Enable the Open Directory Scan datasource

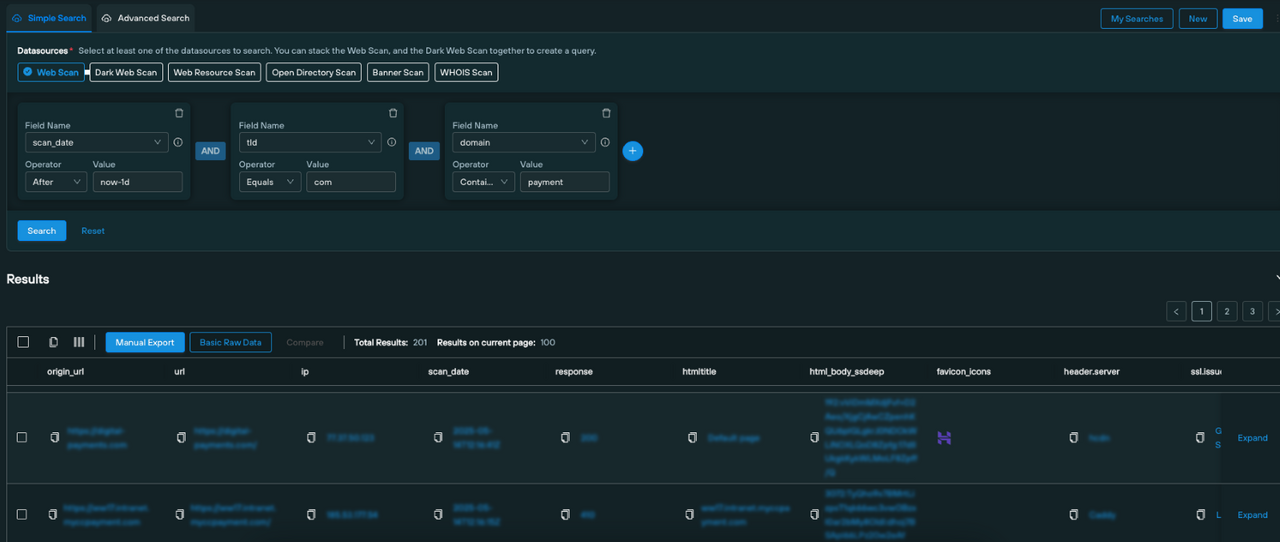click(x=314, y=72)
